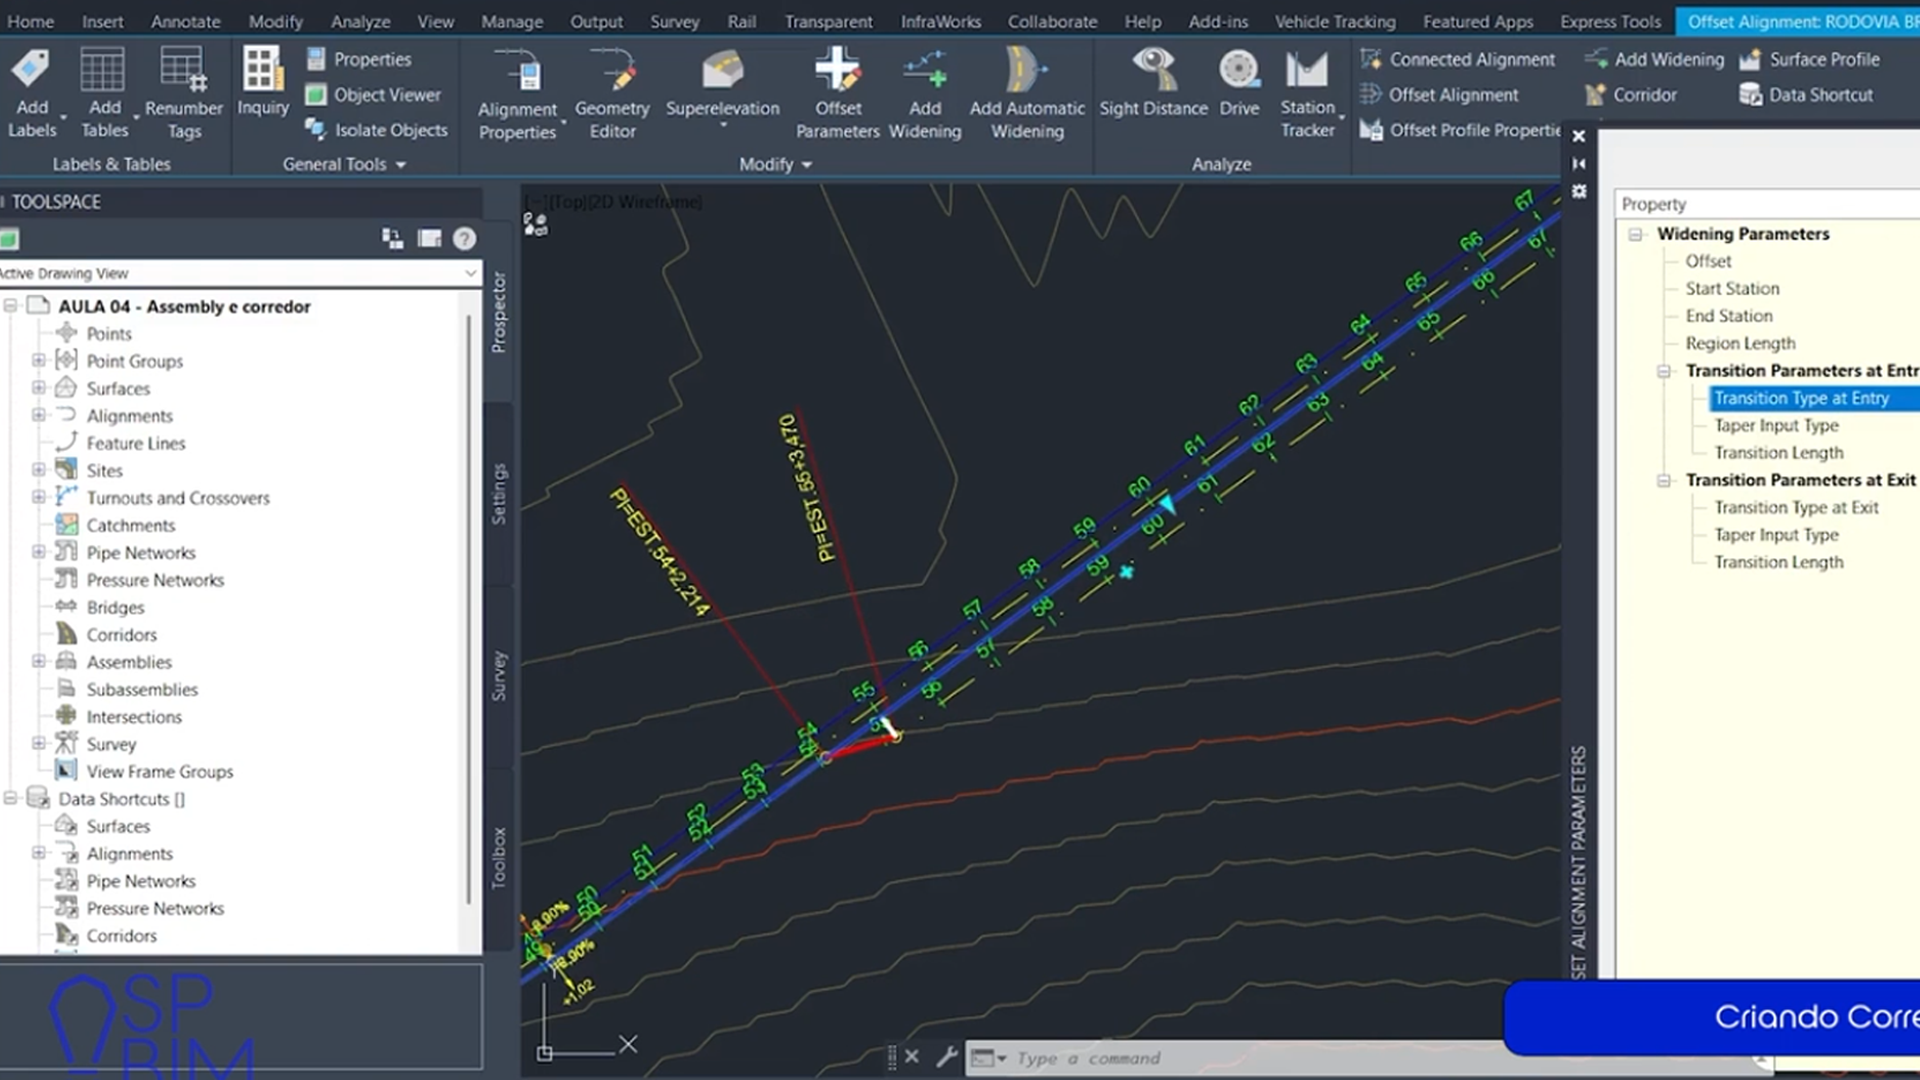Select the Transition Type at Entry row
Image resolution: width=1920 pixels, height=1080 pixels.
pyautogui.click(x=1801, y=398)
